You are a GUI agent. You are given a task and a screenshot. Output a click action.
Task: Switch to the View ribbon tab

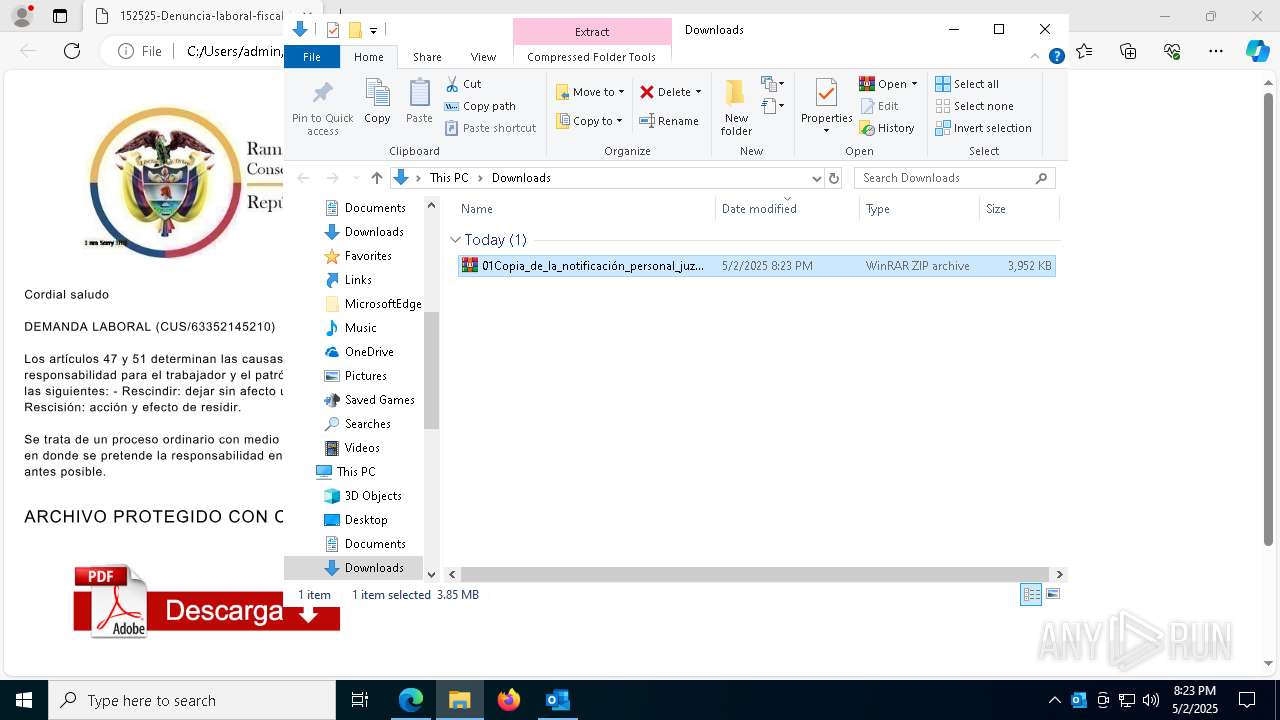tap(483, 57)
